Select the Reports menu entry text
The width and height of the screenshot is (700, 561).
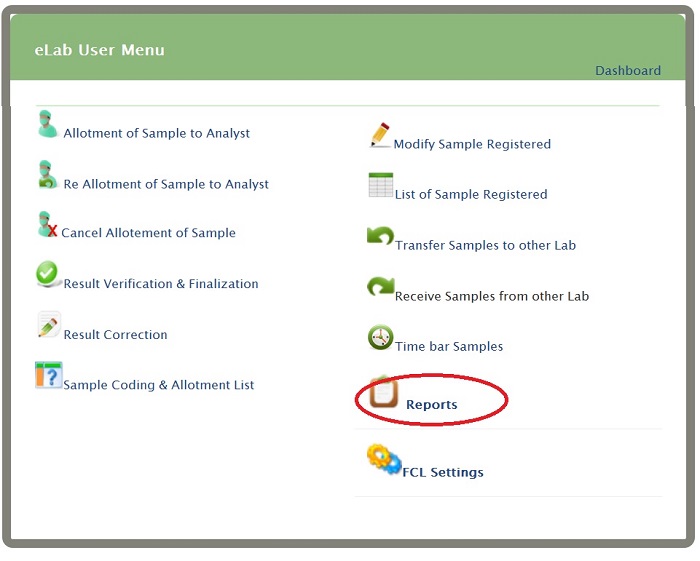[431, 405]
